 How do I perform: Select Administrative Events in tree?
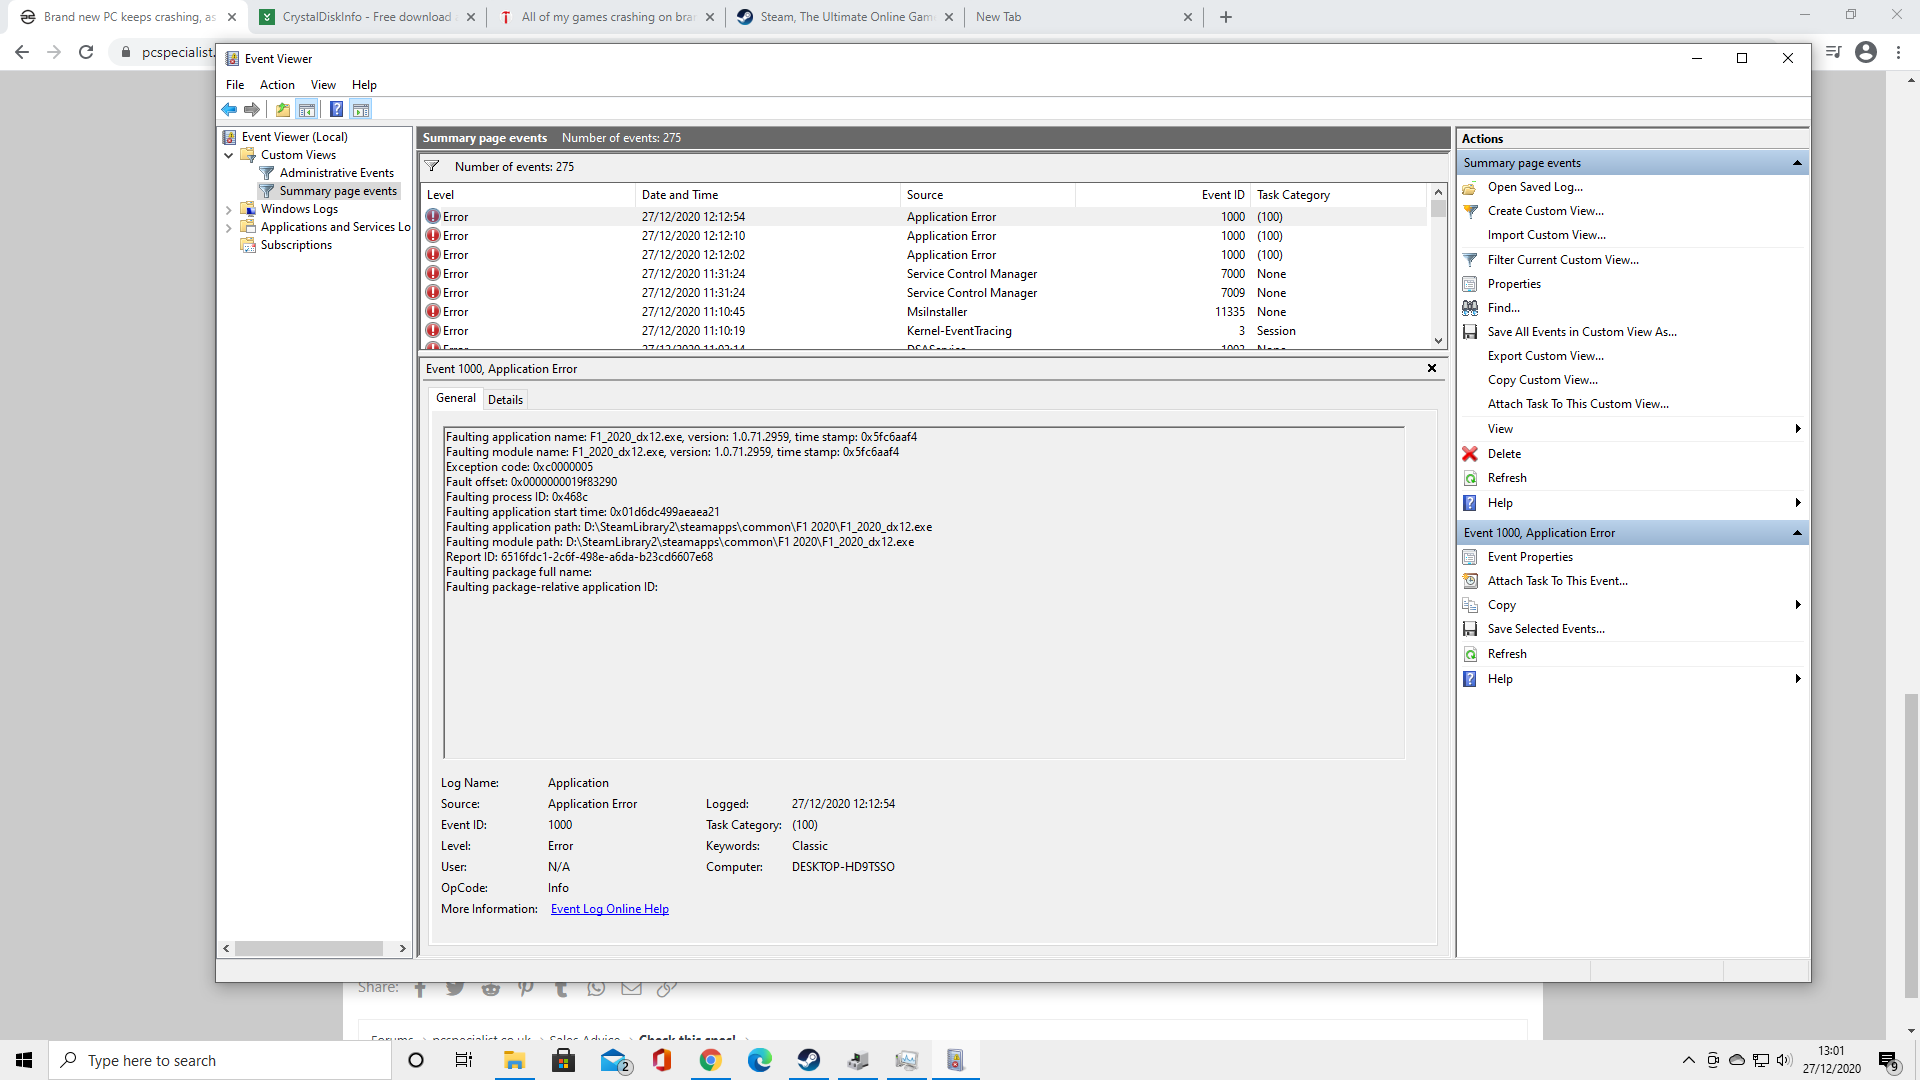point(337,173)
